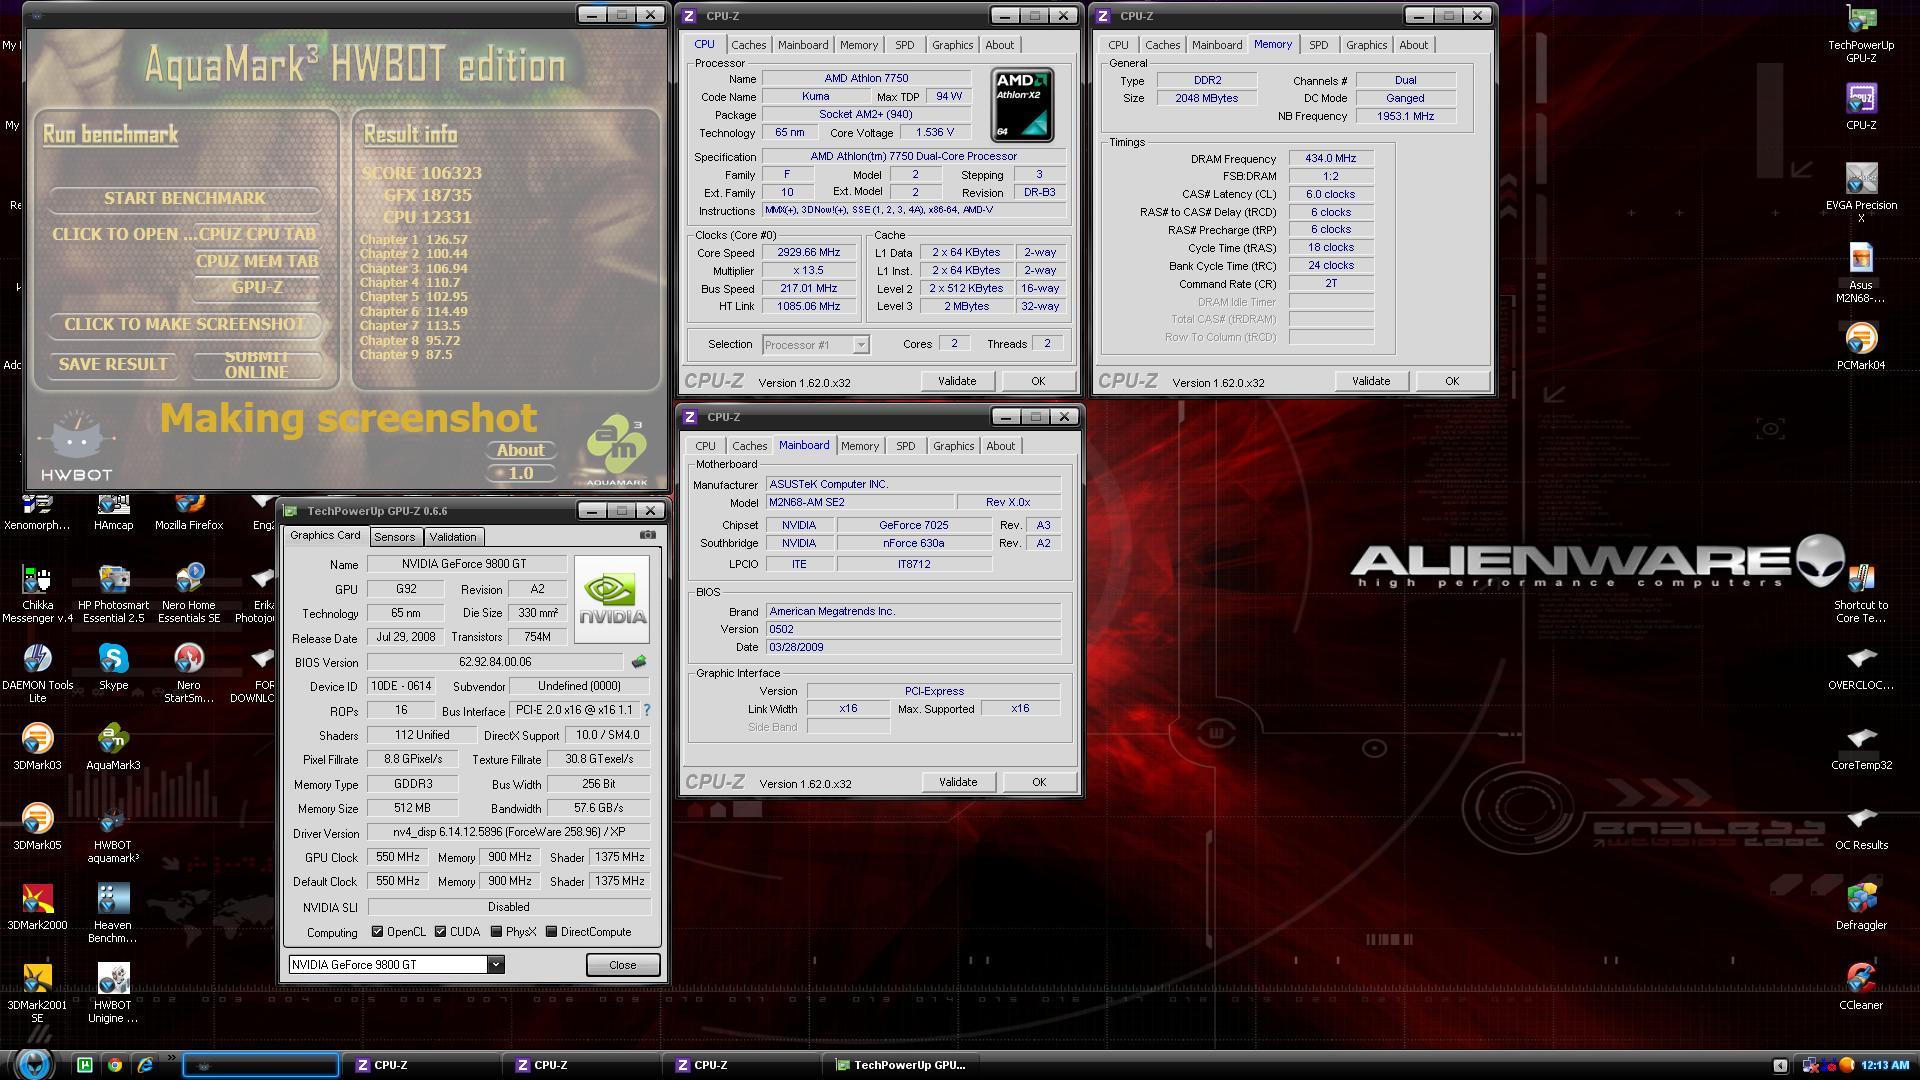The image size is (1920, 1080).
Task: Open Nero Home Essentials SE icon
Action: tap(189, 593)
